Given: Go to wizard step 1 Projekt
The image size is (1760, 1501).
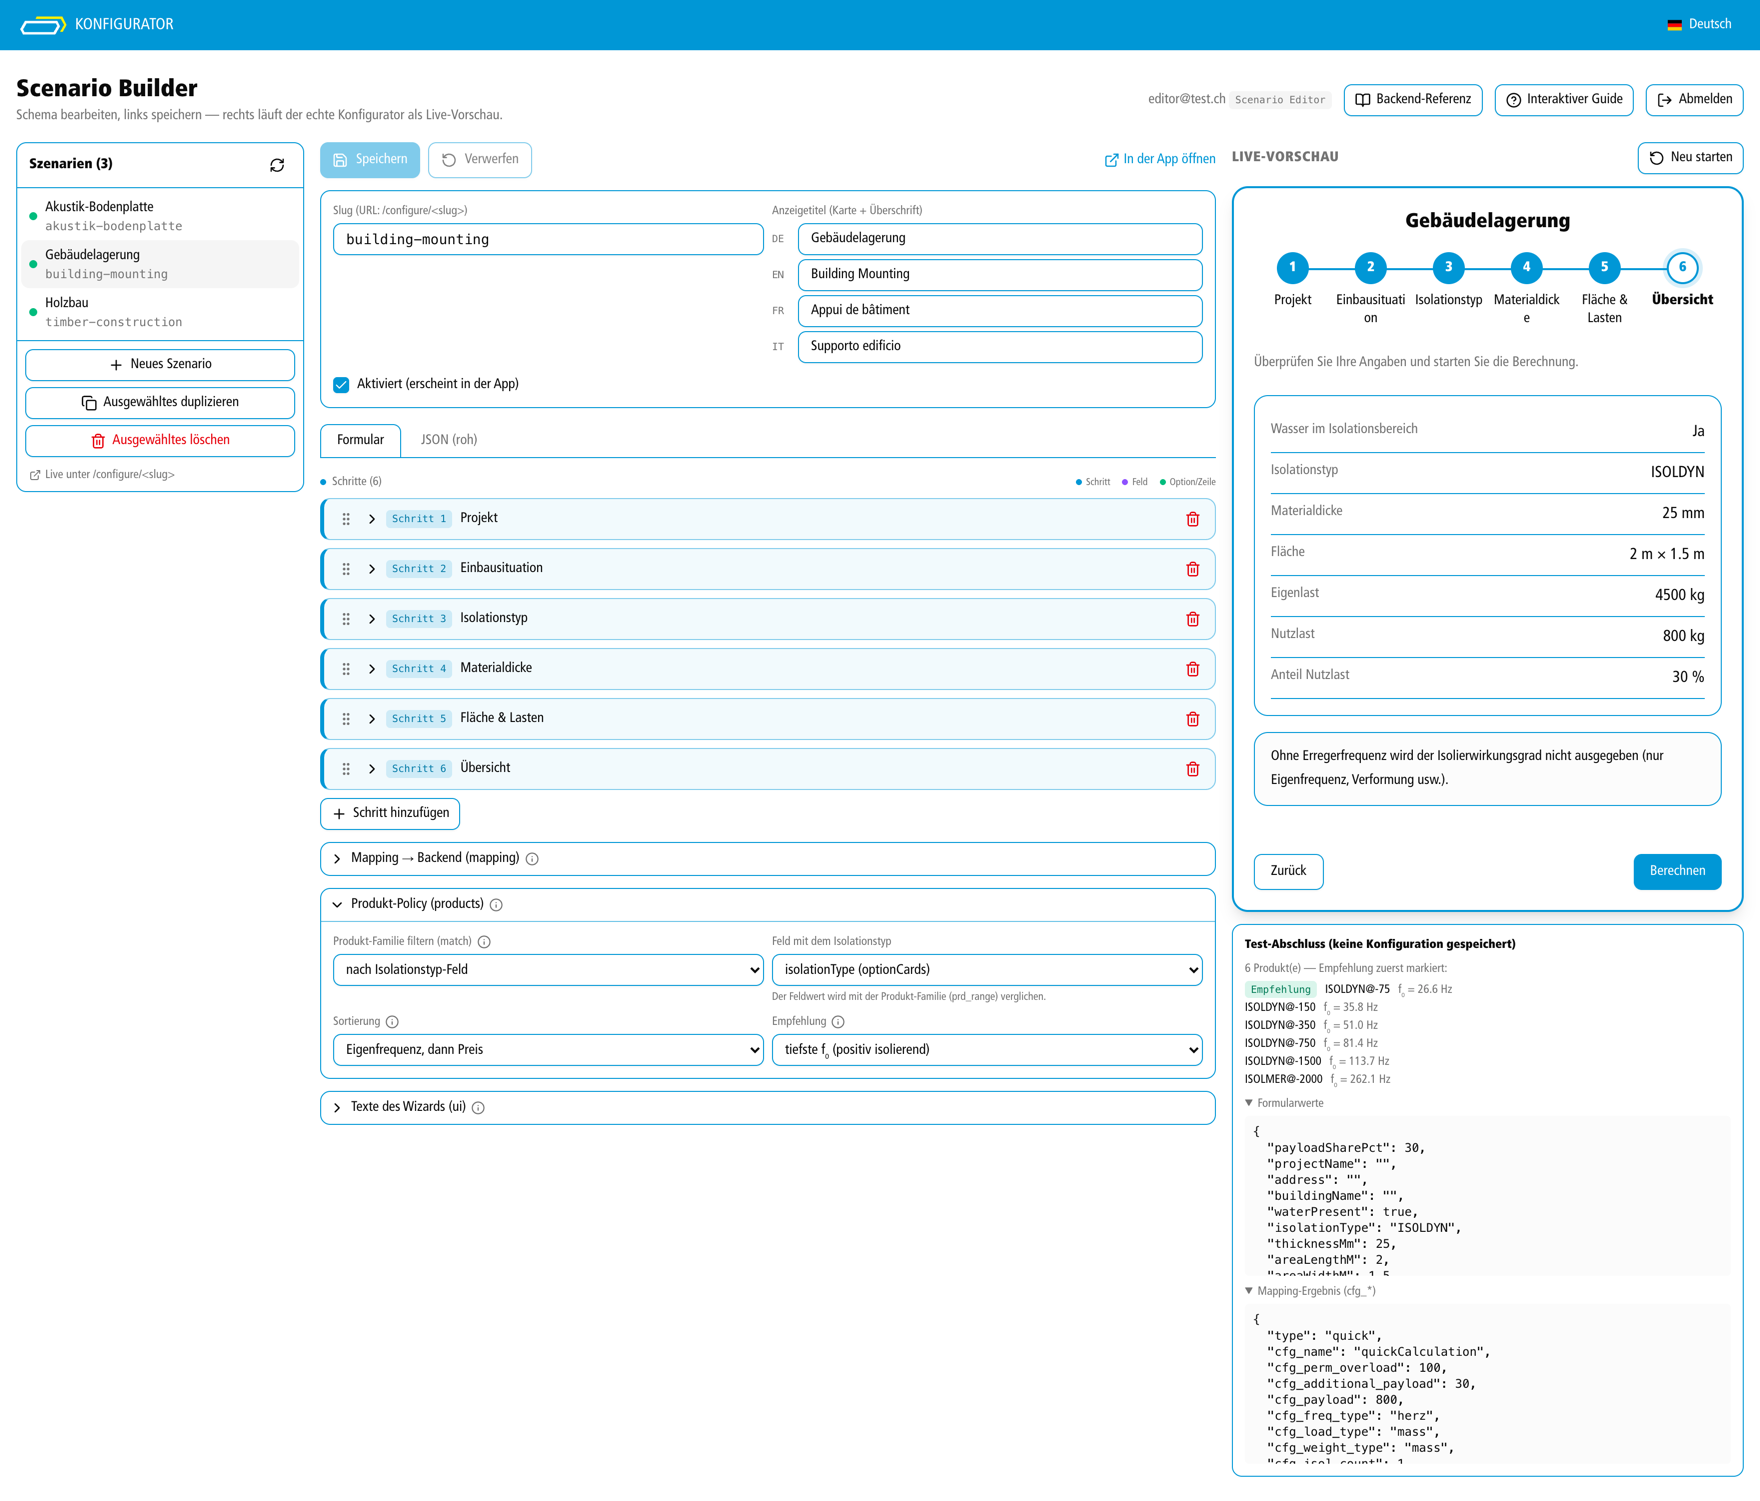Looking at the screenshot, I should 1292,267.
